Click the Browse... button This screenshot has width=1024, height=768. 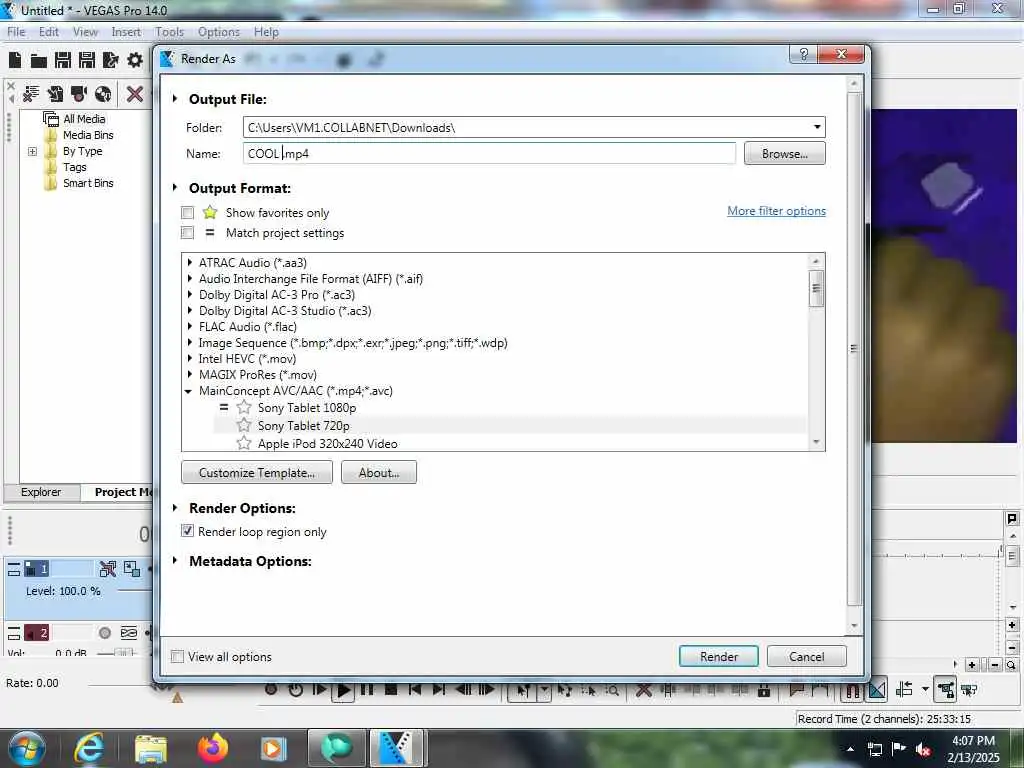[x=784, y=153]
